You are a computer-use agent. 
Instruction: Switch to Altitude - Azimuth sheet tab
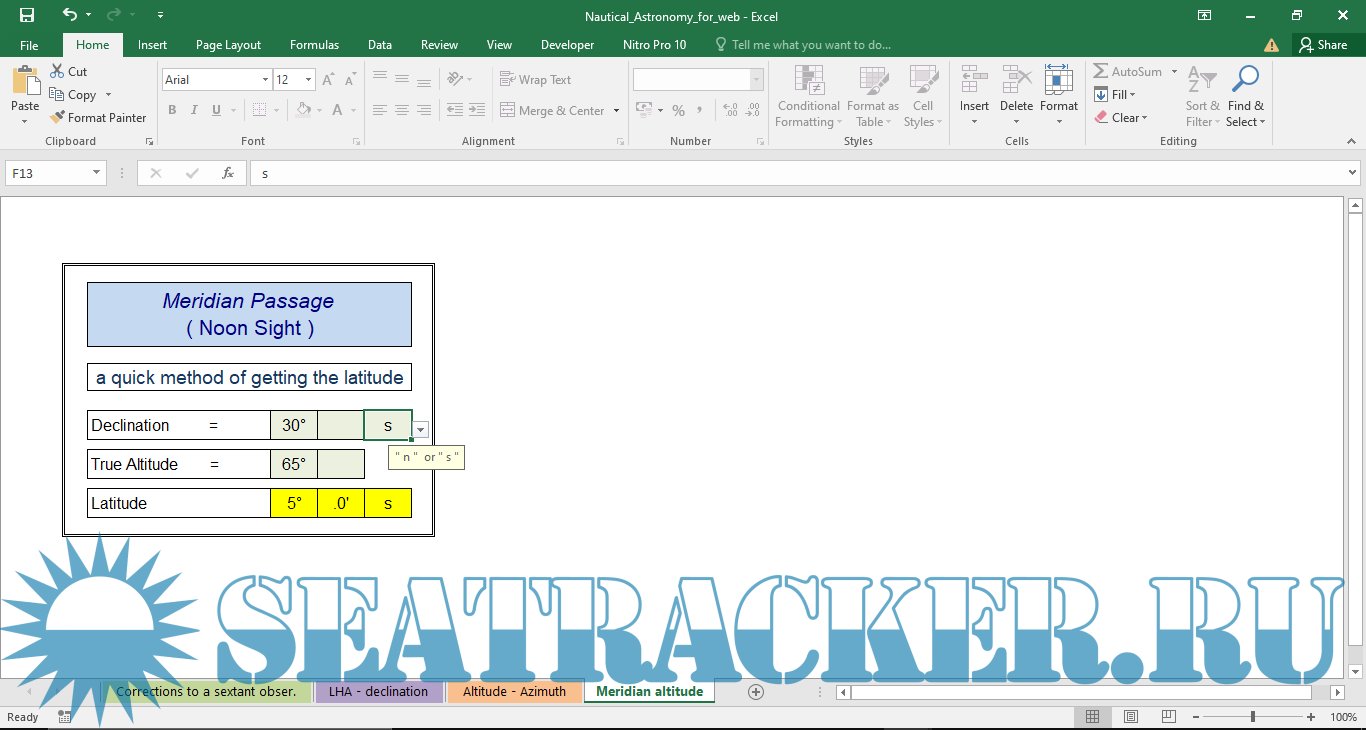[x=514, y=692]
